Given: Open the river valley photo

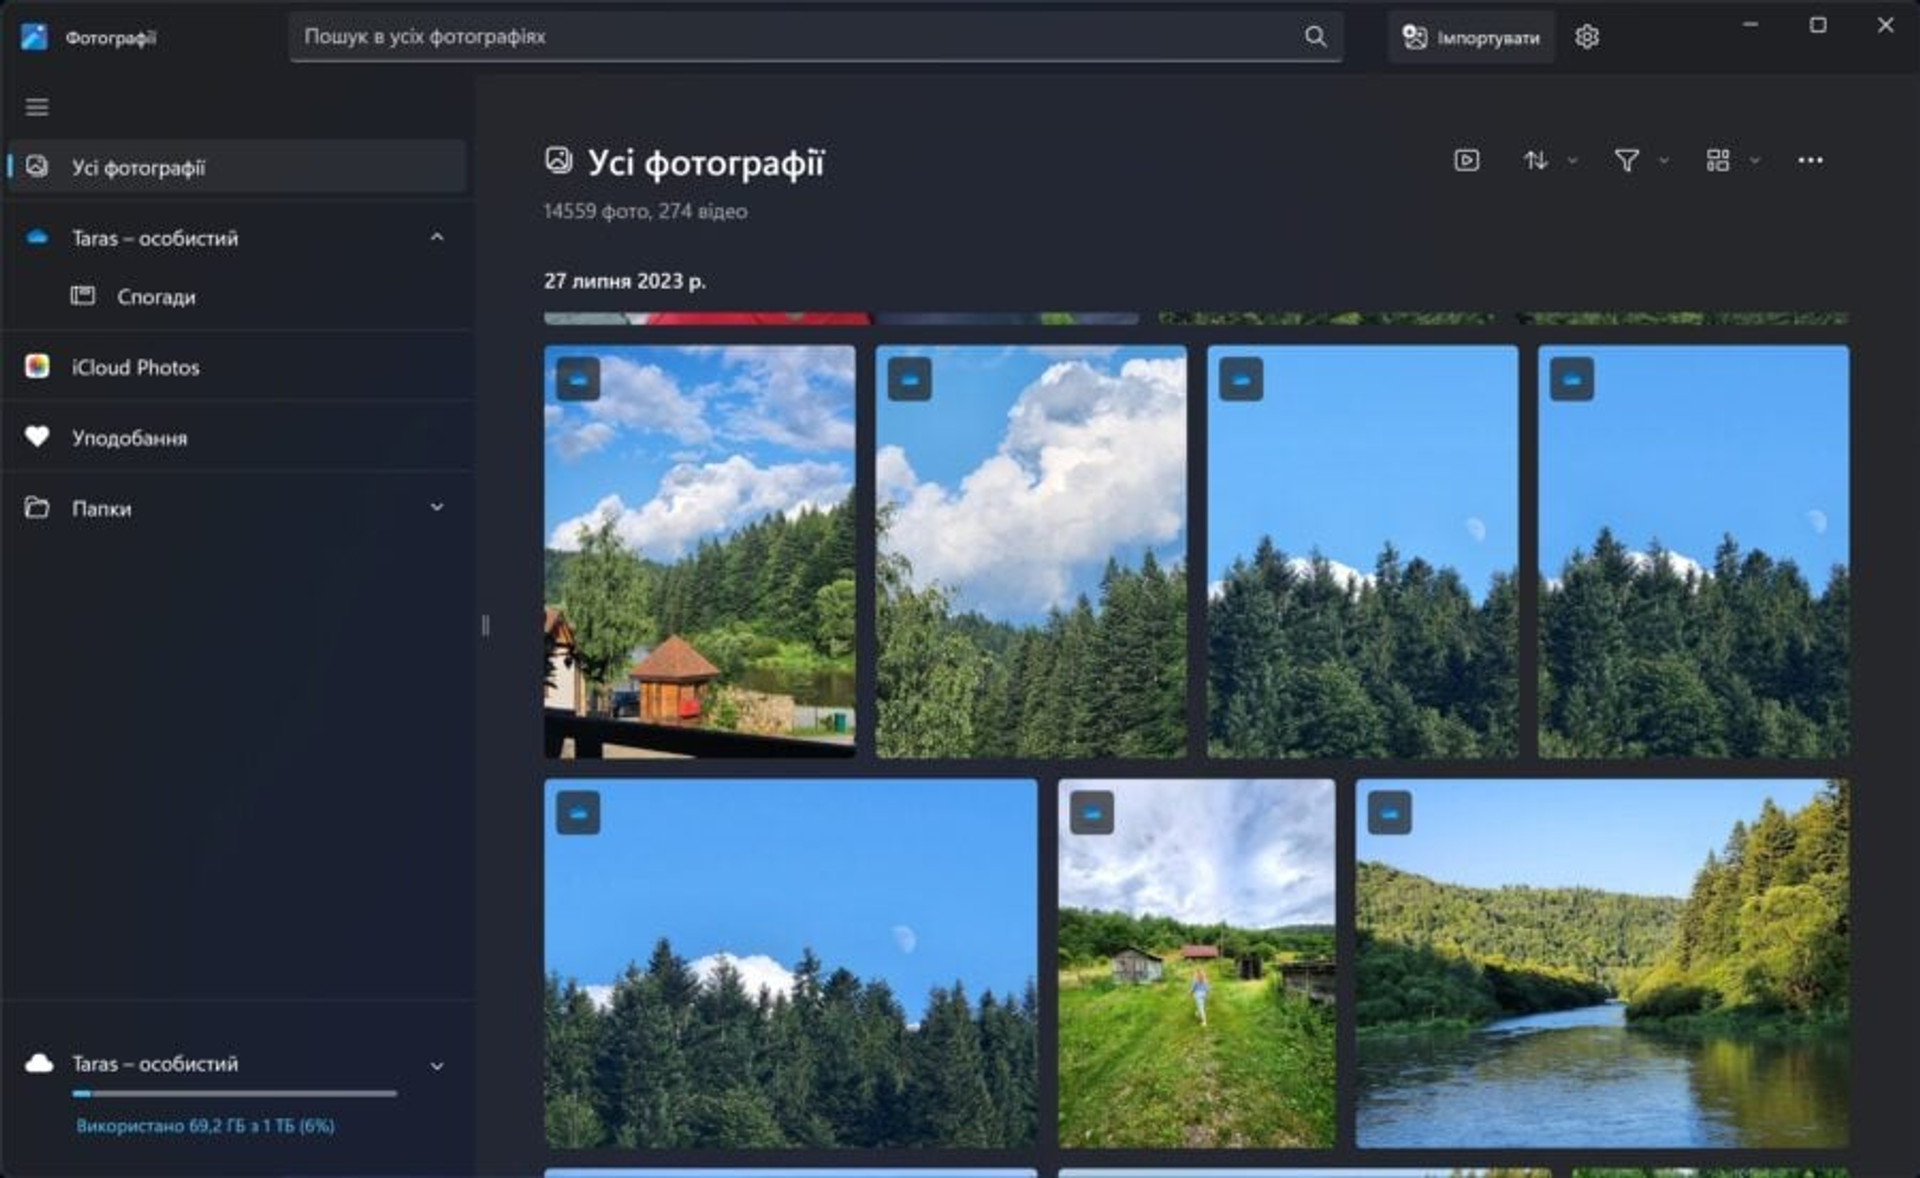Looking at the screenshot, I should click(x=1602, y=964).
